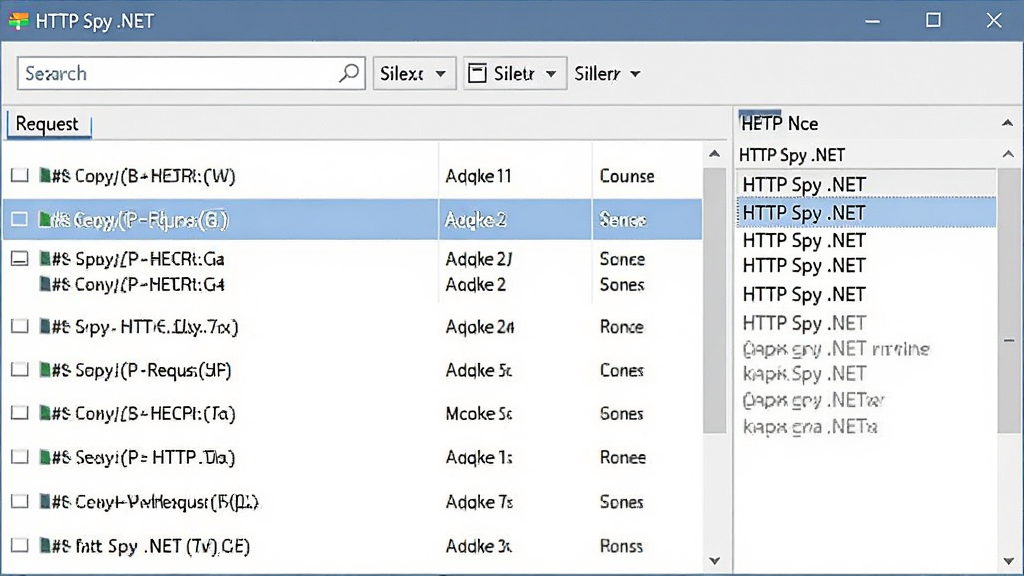Tick checkbox for Copy/(B+HETRI:(W) row
This screenshot has height=576, width=1024.
pyautogui.click(x=20, y=175)
